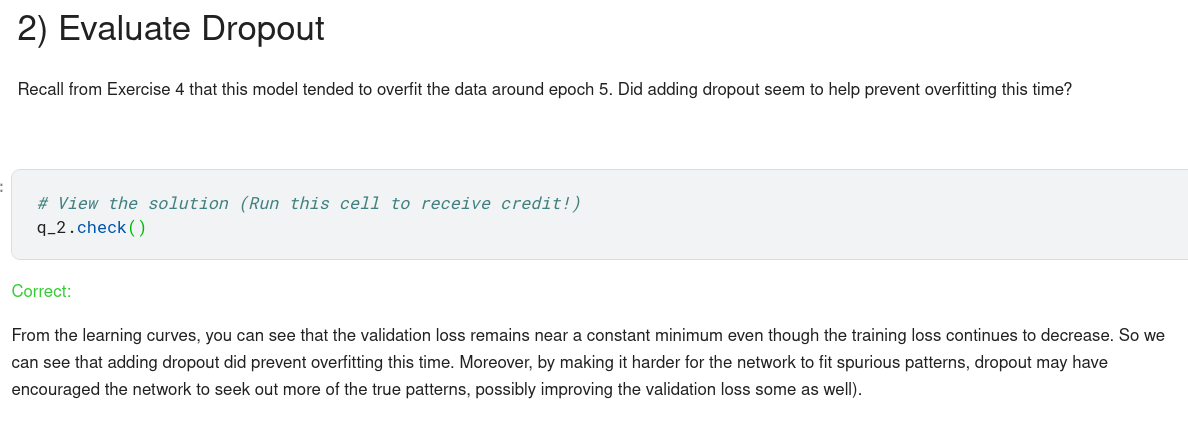Click the output line starting "encouraged the network"

435,389
